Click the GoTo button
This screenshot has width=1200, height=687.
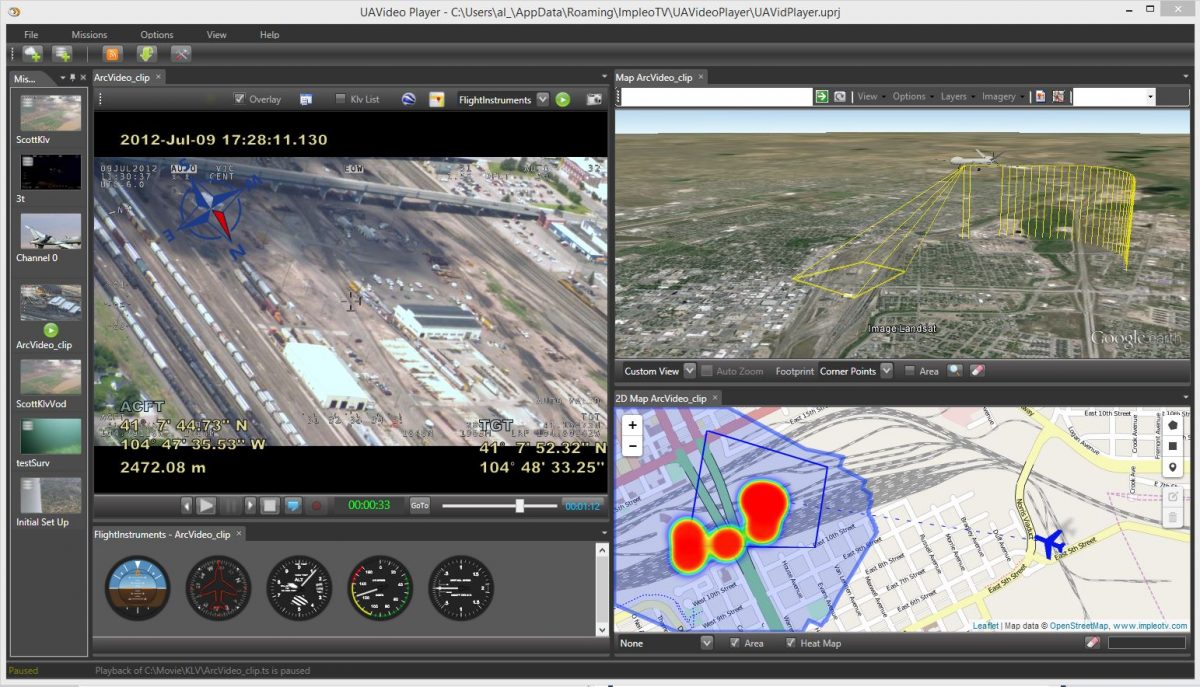click(x=420, y=506)
